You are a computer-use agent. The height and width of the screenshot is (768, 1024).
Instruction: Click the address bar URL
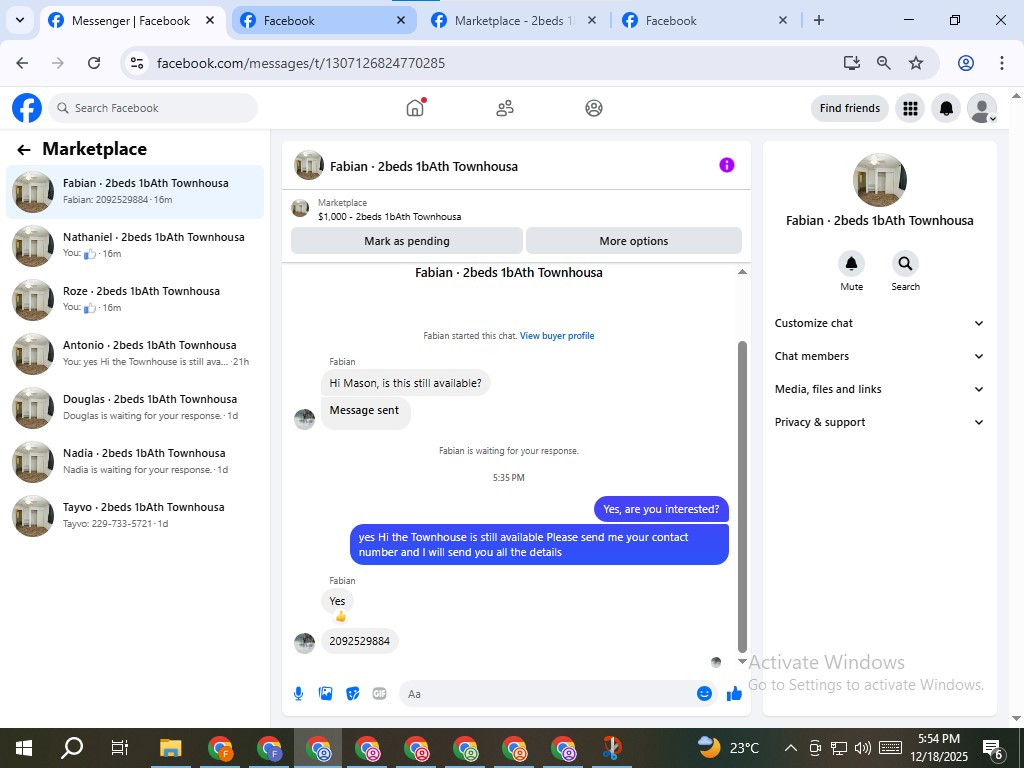301,63
